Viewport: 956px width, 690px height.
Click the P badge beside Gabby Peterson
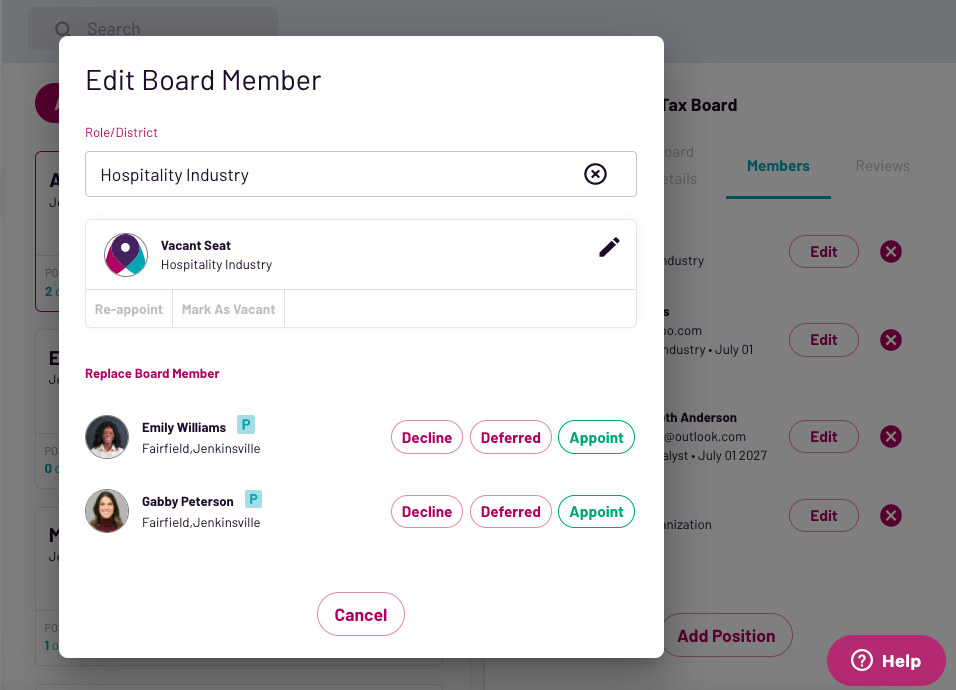click(254, 498)
